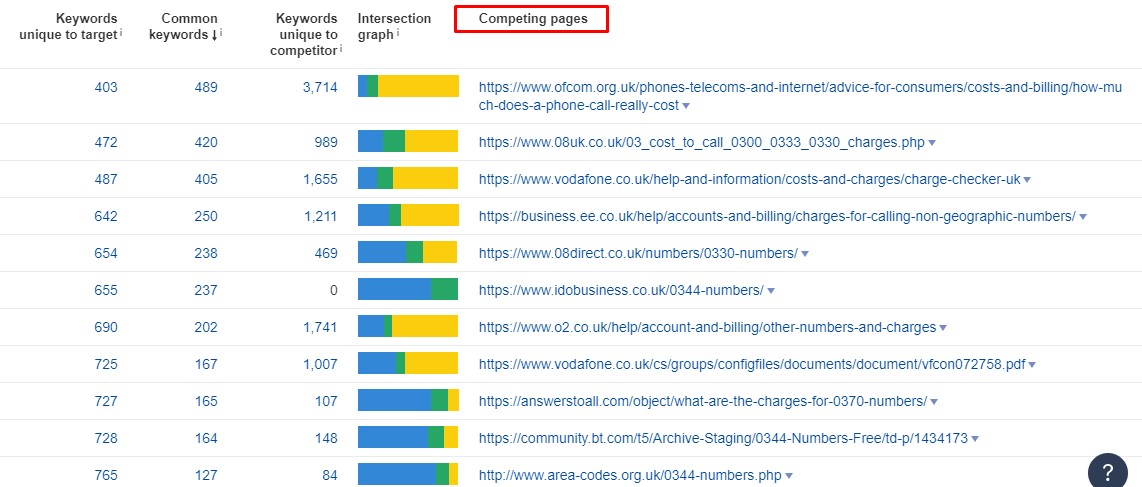Click the 405 common keywords value
1142x487 pixels.
pyautogui.click(x=206, y=180)
